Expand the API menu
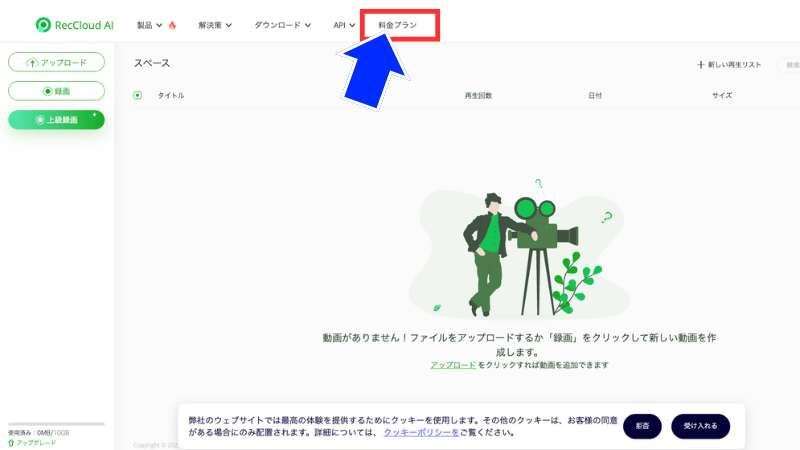This screenshot has width=800, height=450. click(x=344, y=25)
